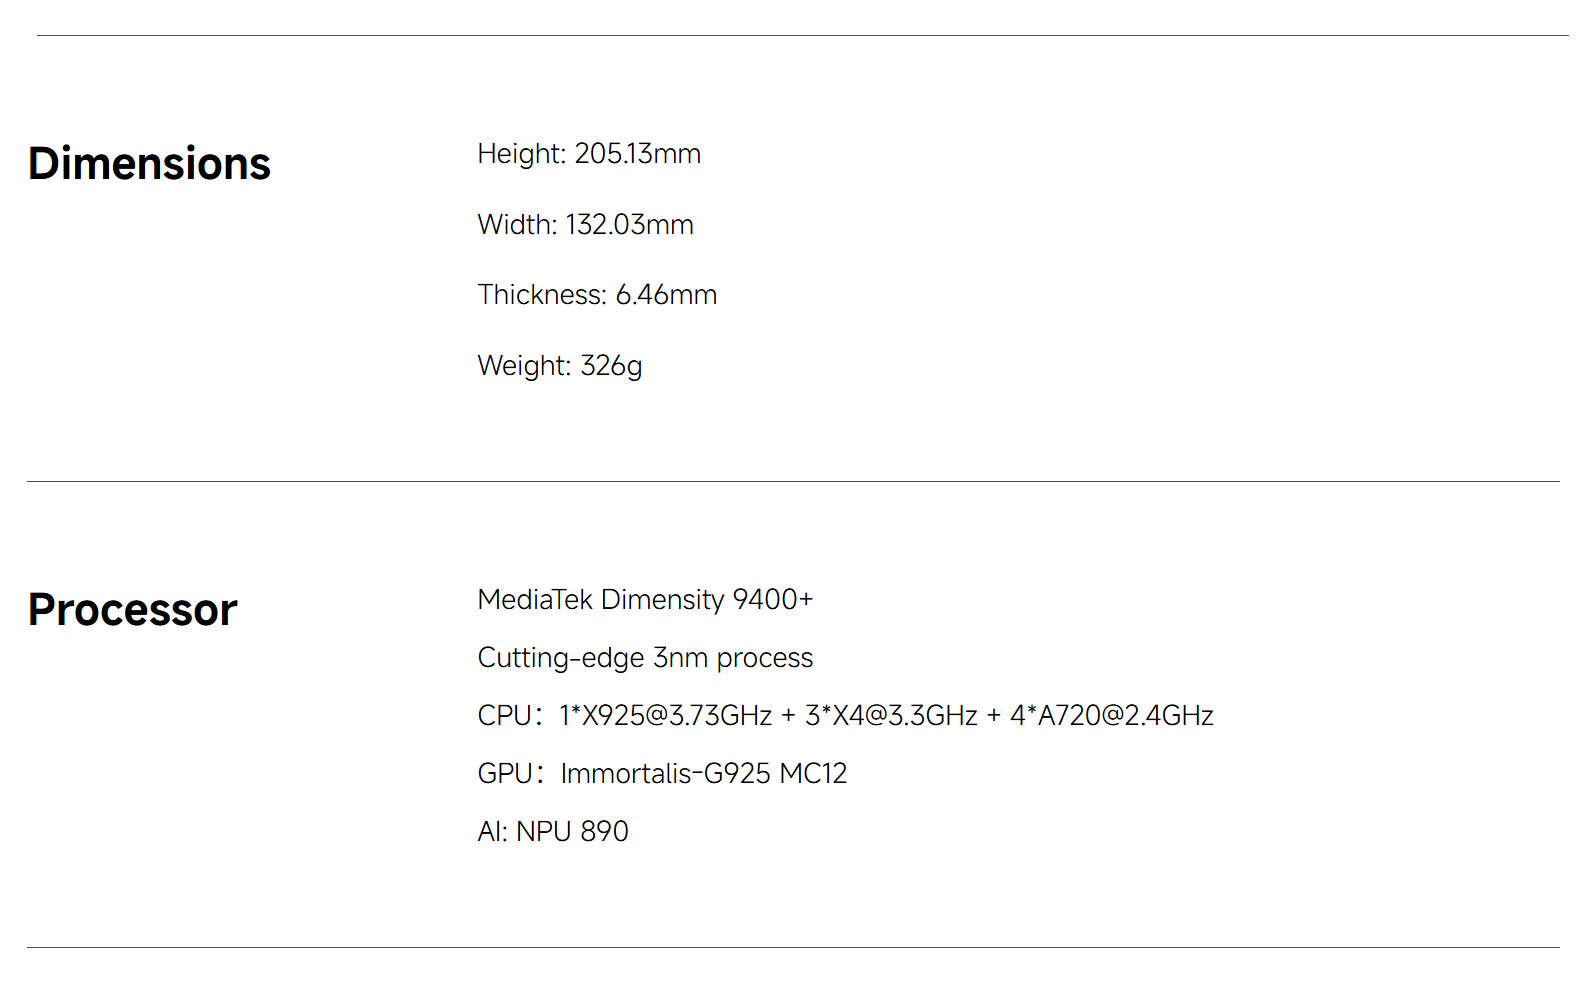Click the "GPU" label text
The width and height of the screenshot is (1587, 983).
[x=505, y=774]
